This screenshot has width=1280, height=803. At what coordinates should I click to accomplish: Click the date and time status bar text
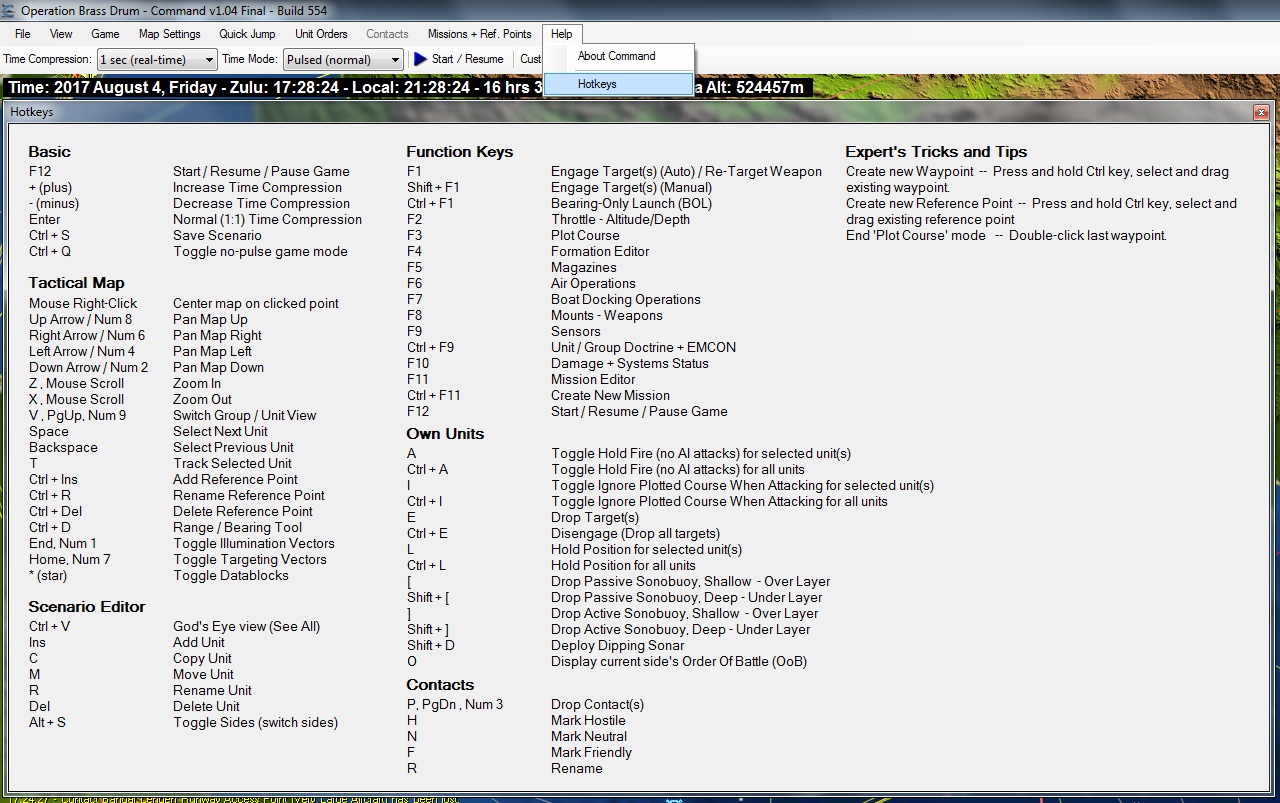coord(406,87)
